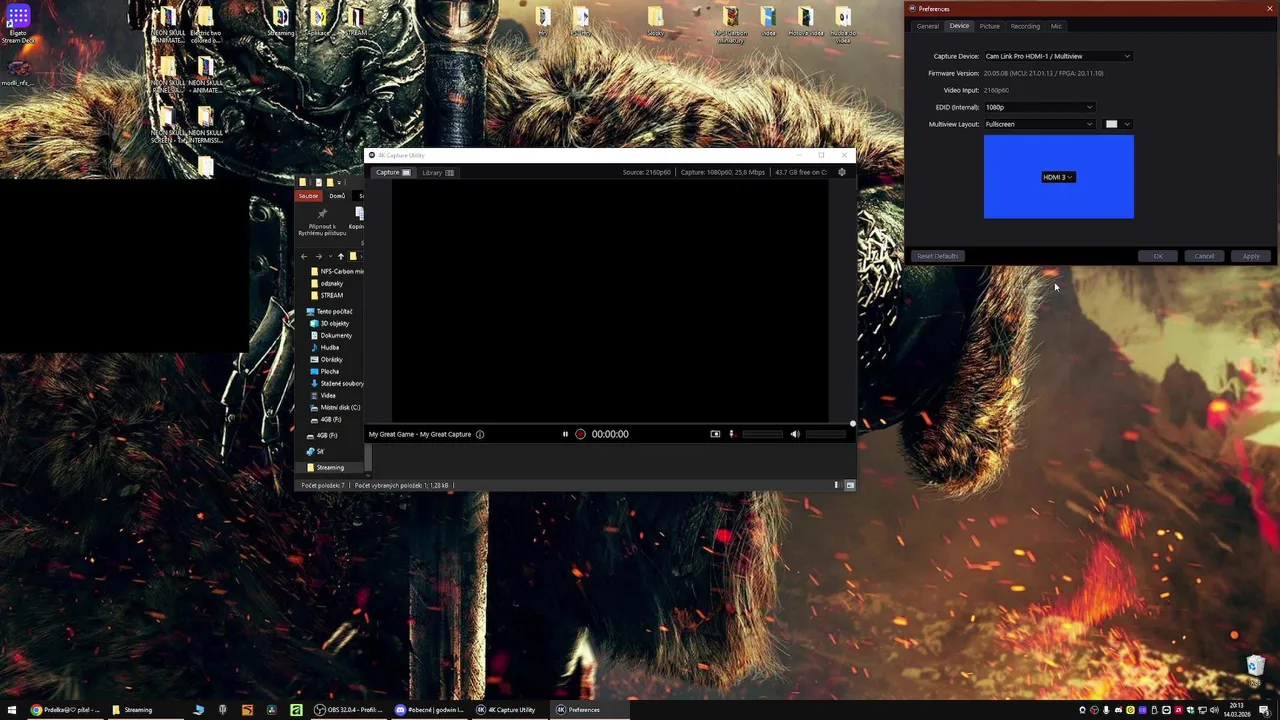Expand the Capture Device dropdown
Screen dimensions: 1280x720
click(x=1058, y=56)
